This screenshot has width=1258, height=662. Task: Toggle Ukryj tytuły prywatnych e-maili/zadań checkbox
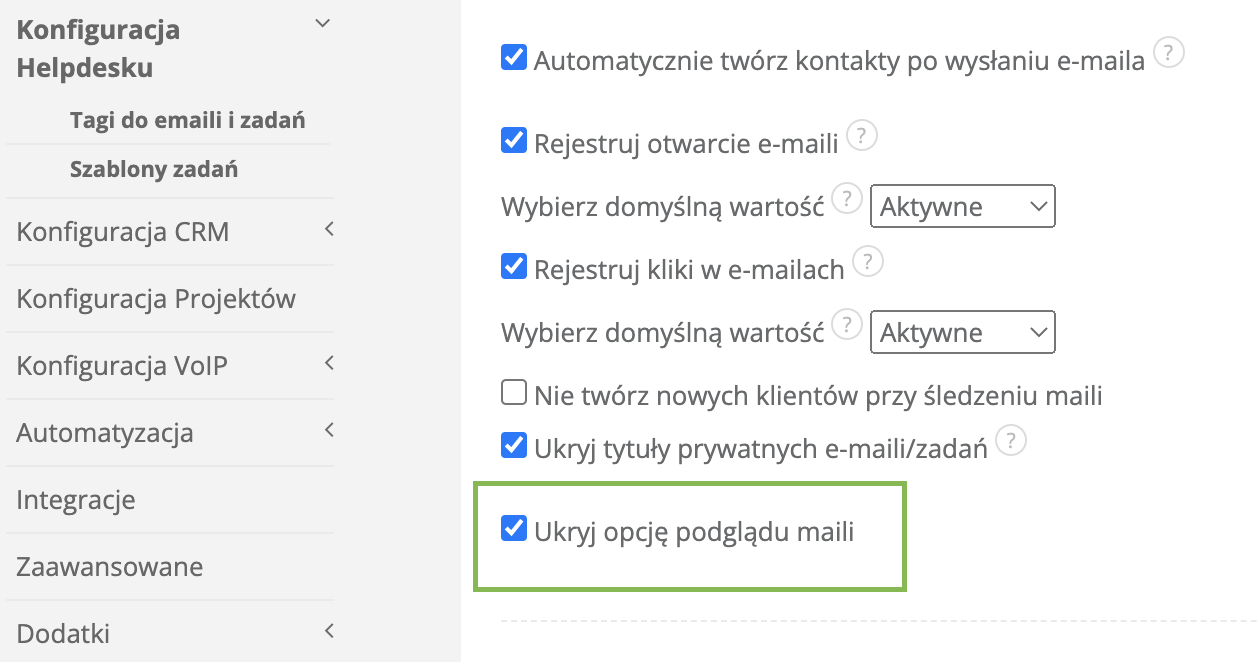pyautogui.click(x=514, y=445)
